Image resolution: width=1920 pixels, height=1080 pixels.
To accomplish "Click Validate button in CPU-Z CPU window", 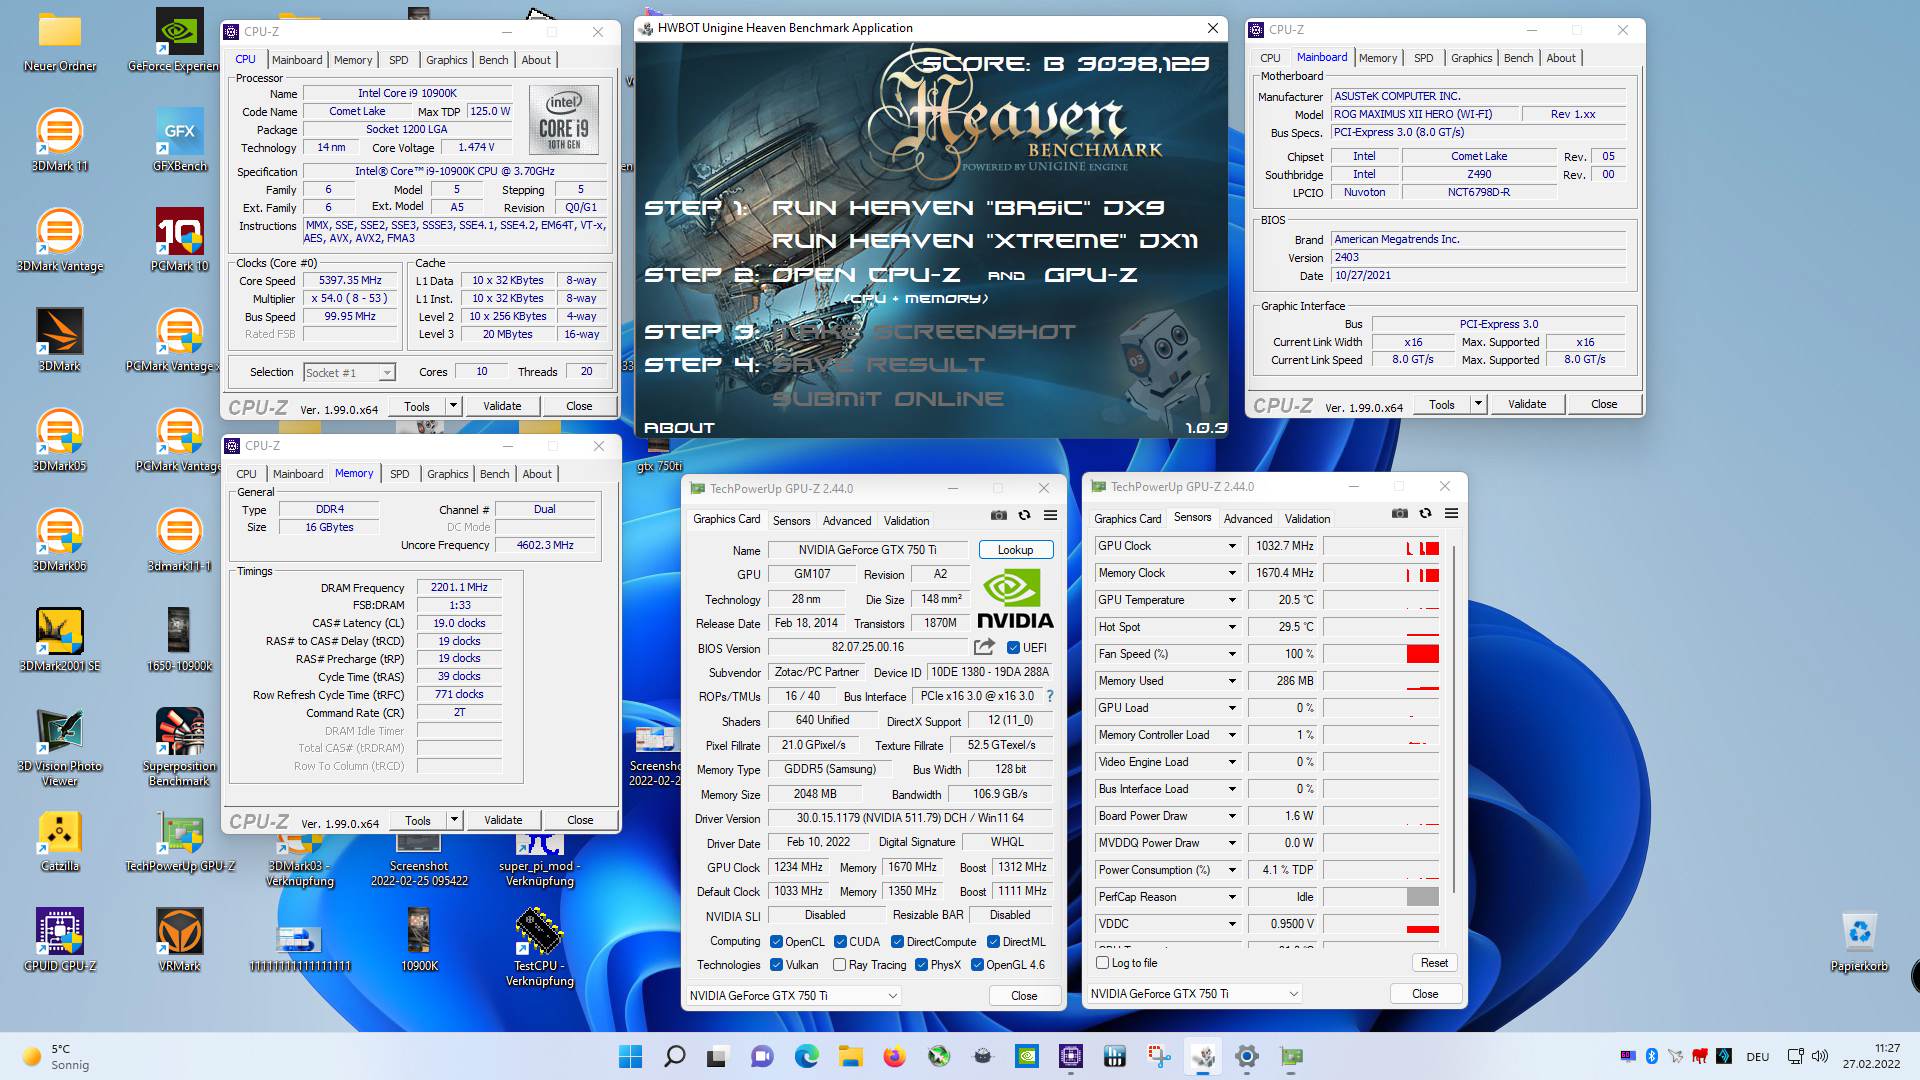I will point(502,406).
